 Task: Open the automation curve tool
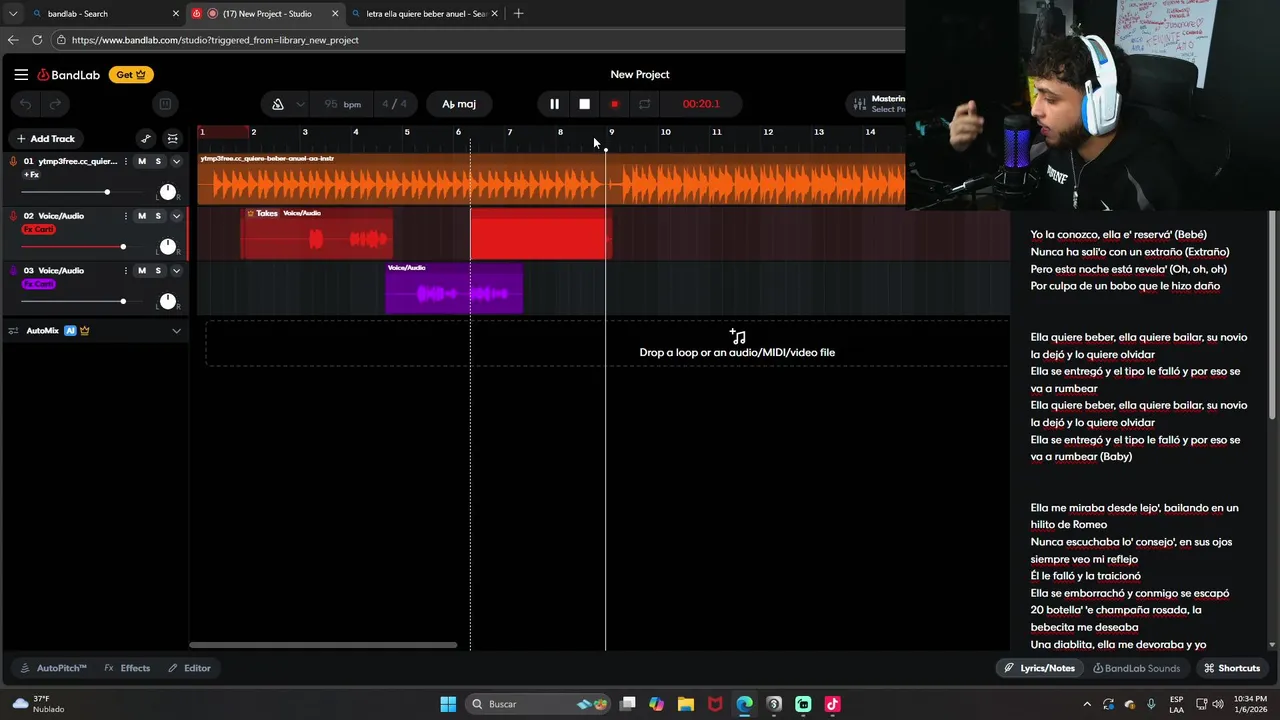point(146,139)
